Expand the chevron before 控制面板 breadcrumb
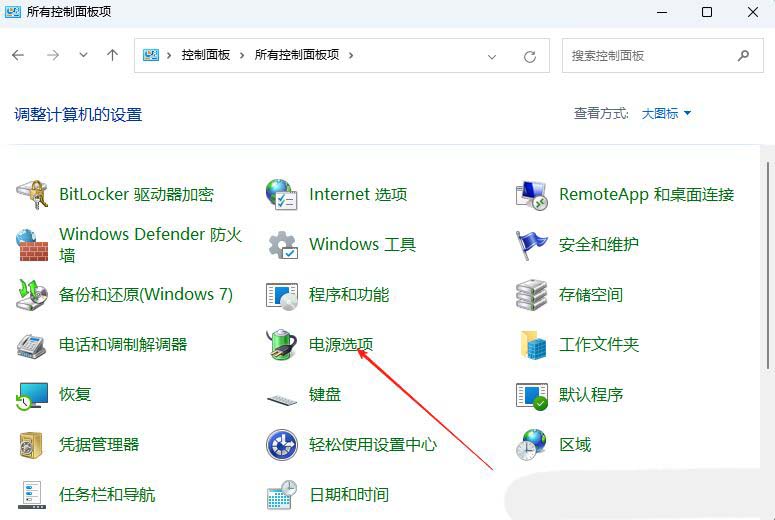 (169, 55)
